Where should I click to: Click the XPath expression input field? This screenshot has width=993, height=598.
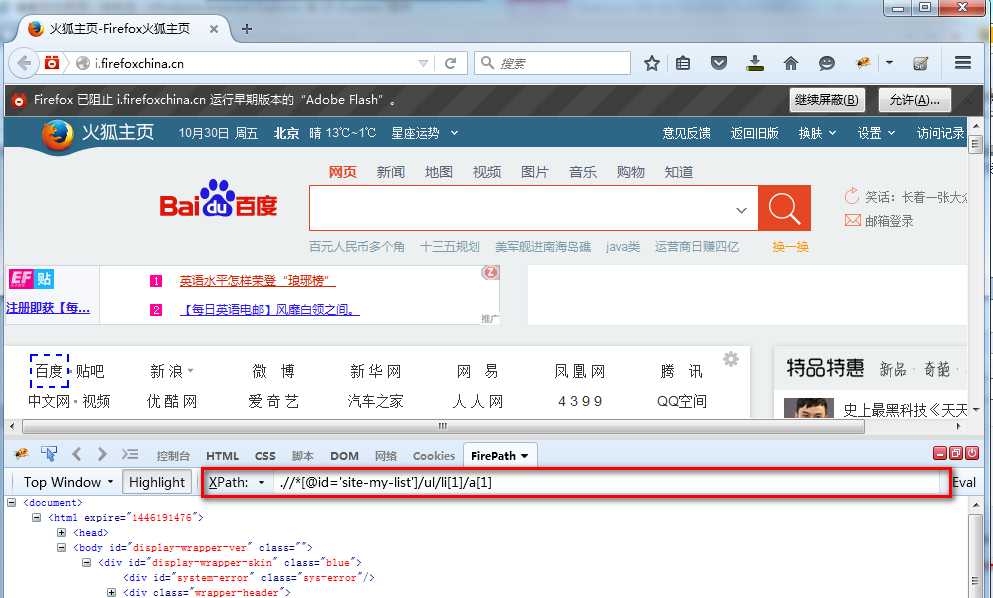tap(608, 482)
